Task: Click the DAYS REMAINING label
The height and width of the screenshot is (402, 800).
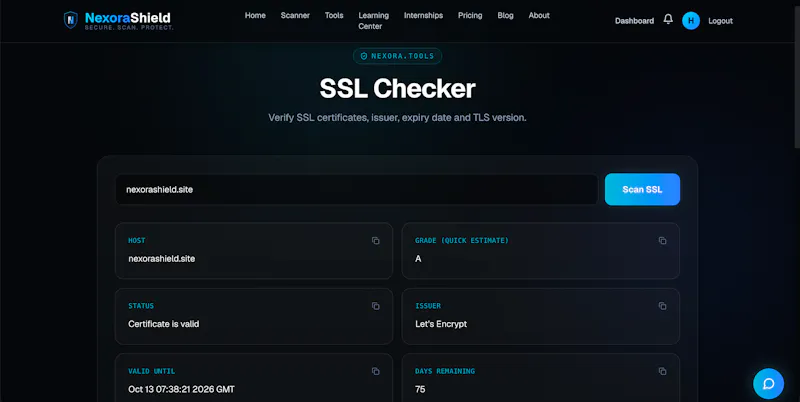Action: (x=445, y=371)
